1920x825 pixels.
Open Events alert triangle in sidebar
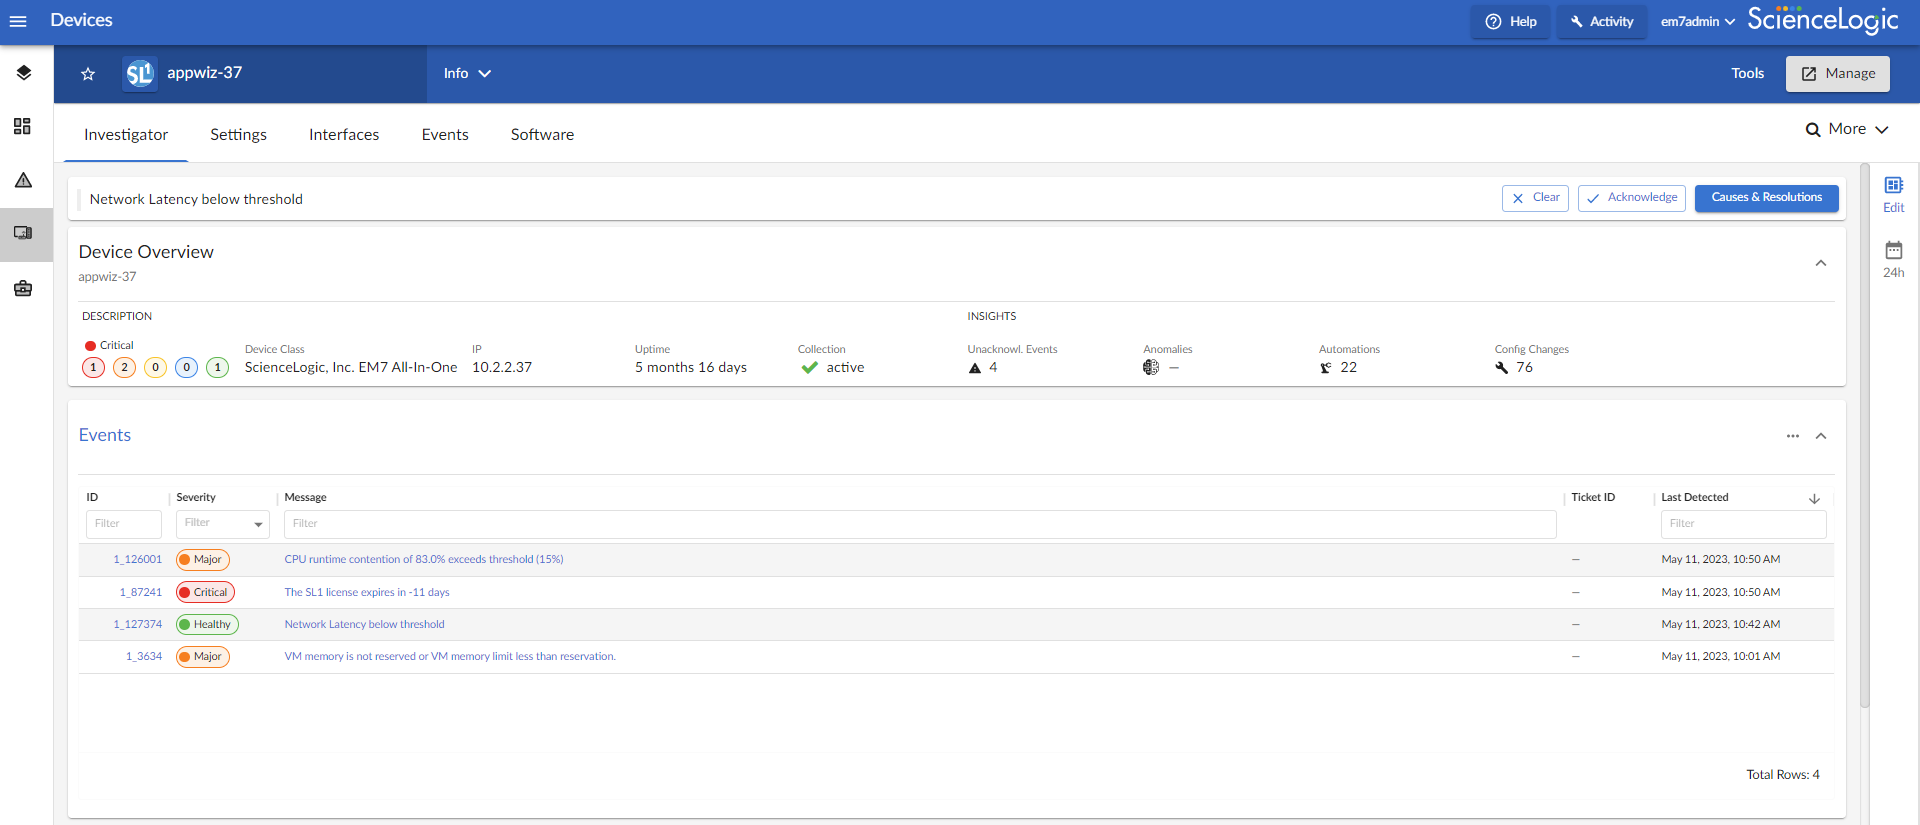click(x=23, y=180)
